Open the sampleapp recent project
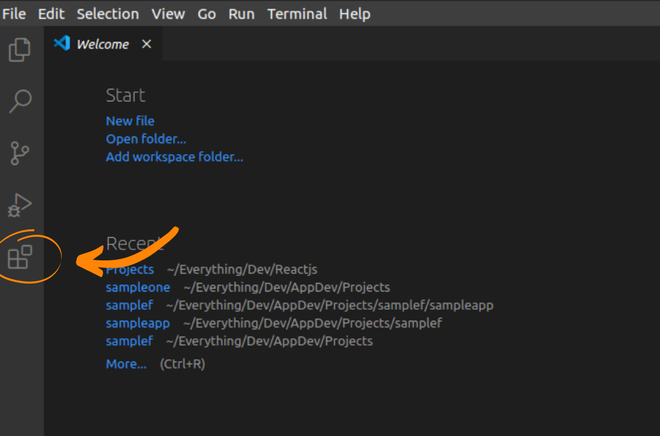Image resolution: width=660 pixels, height=436 pixels. coord(138,323)
